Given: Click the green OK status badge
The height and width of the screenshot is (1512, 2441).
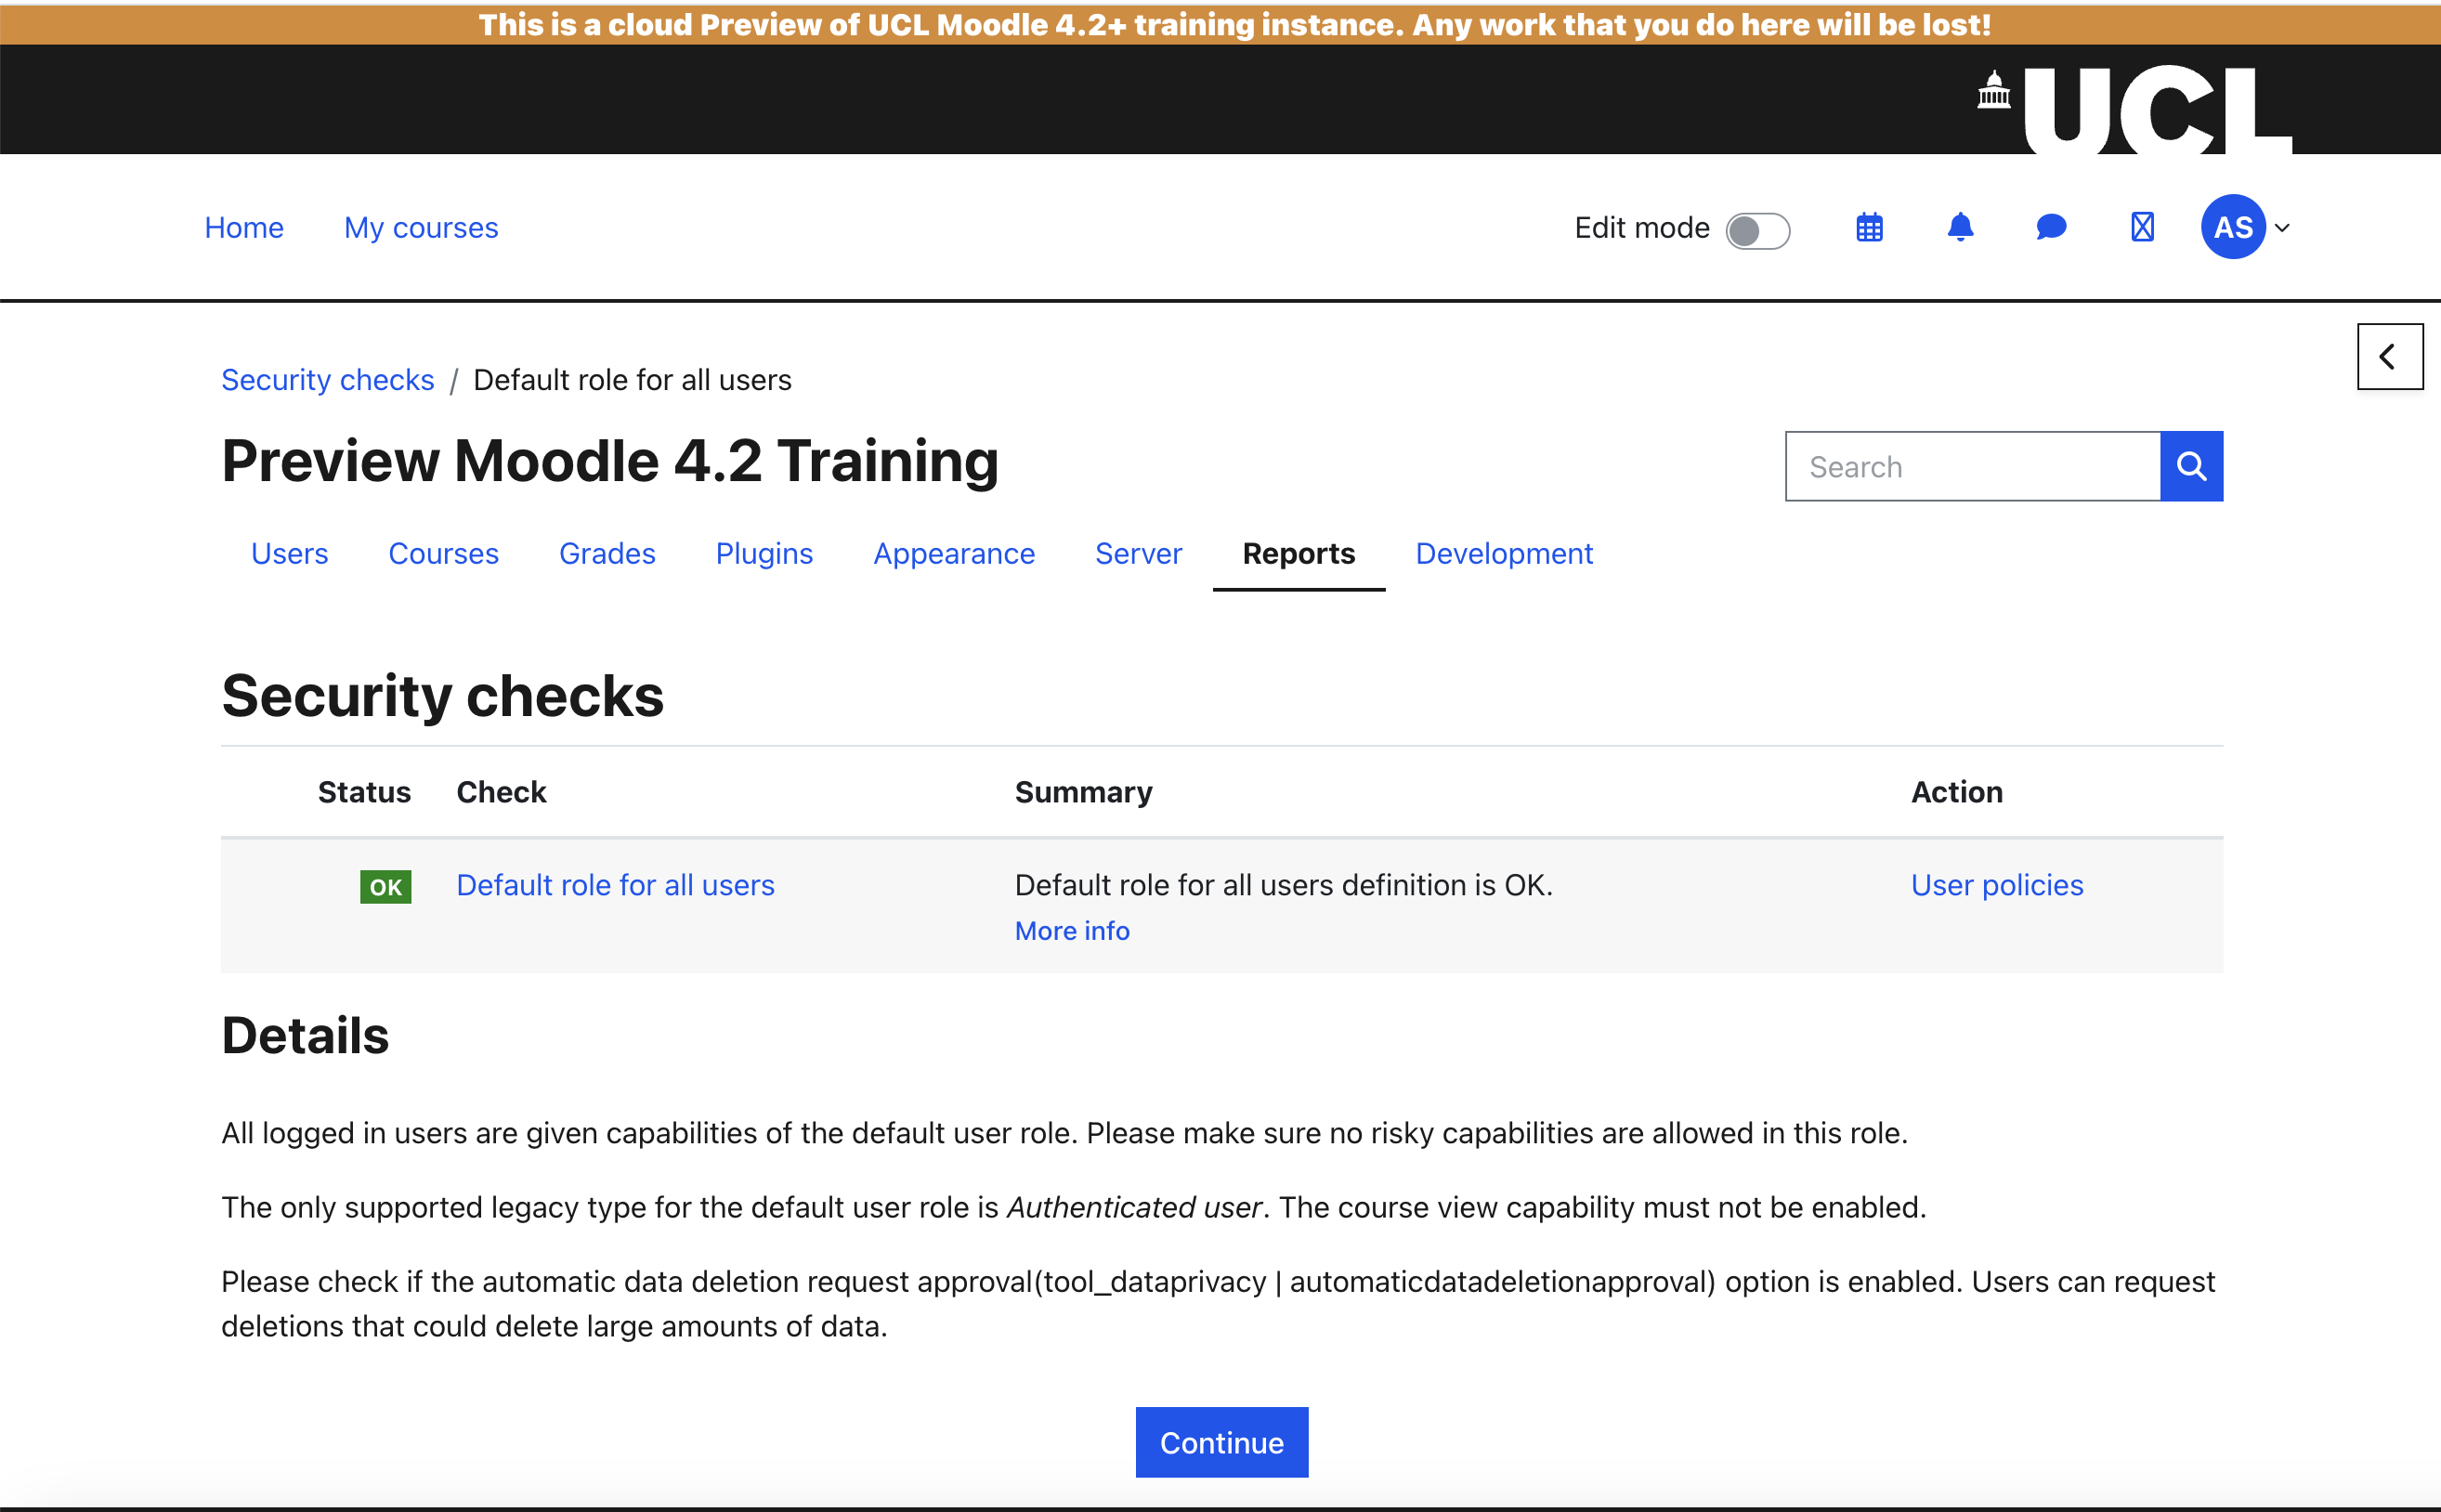Looking at the screenshot, I should [x=385, y=887].
